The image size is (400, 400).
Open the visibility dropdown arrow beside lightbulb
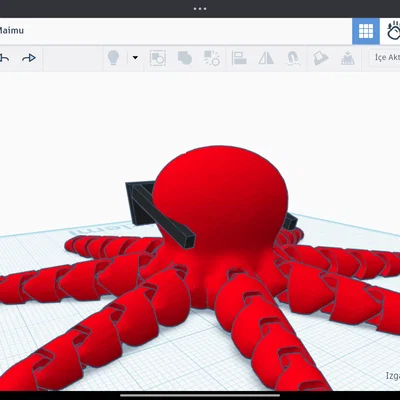coord(135,58)
